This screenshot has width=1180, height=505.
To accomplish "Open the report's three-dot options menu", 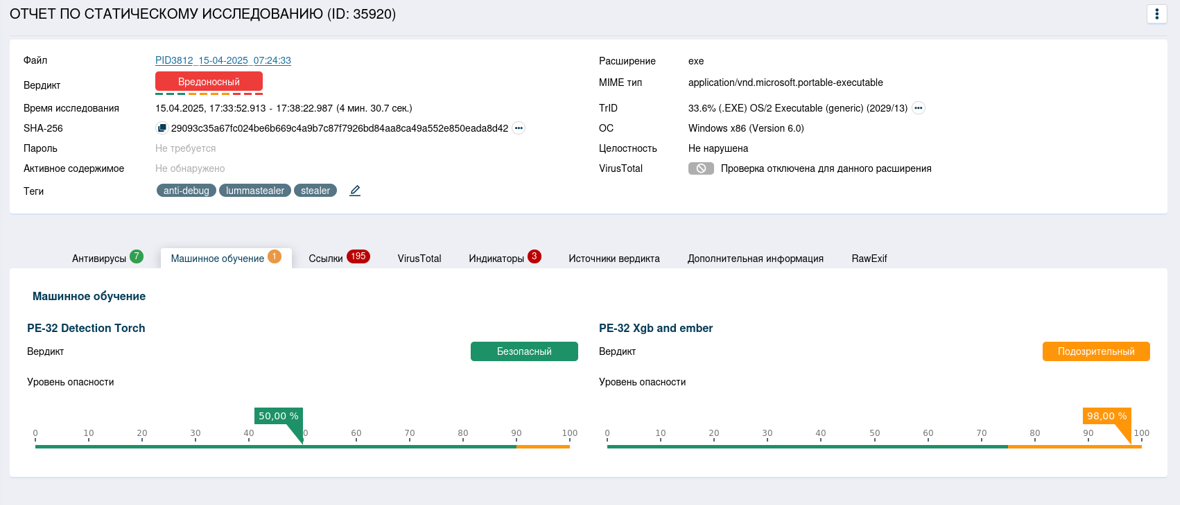I will pos(1156,14).
